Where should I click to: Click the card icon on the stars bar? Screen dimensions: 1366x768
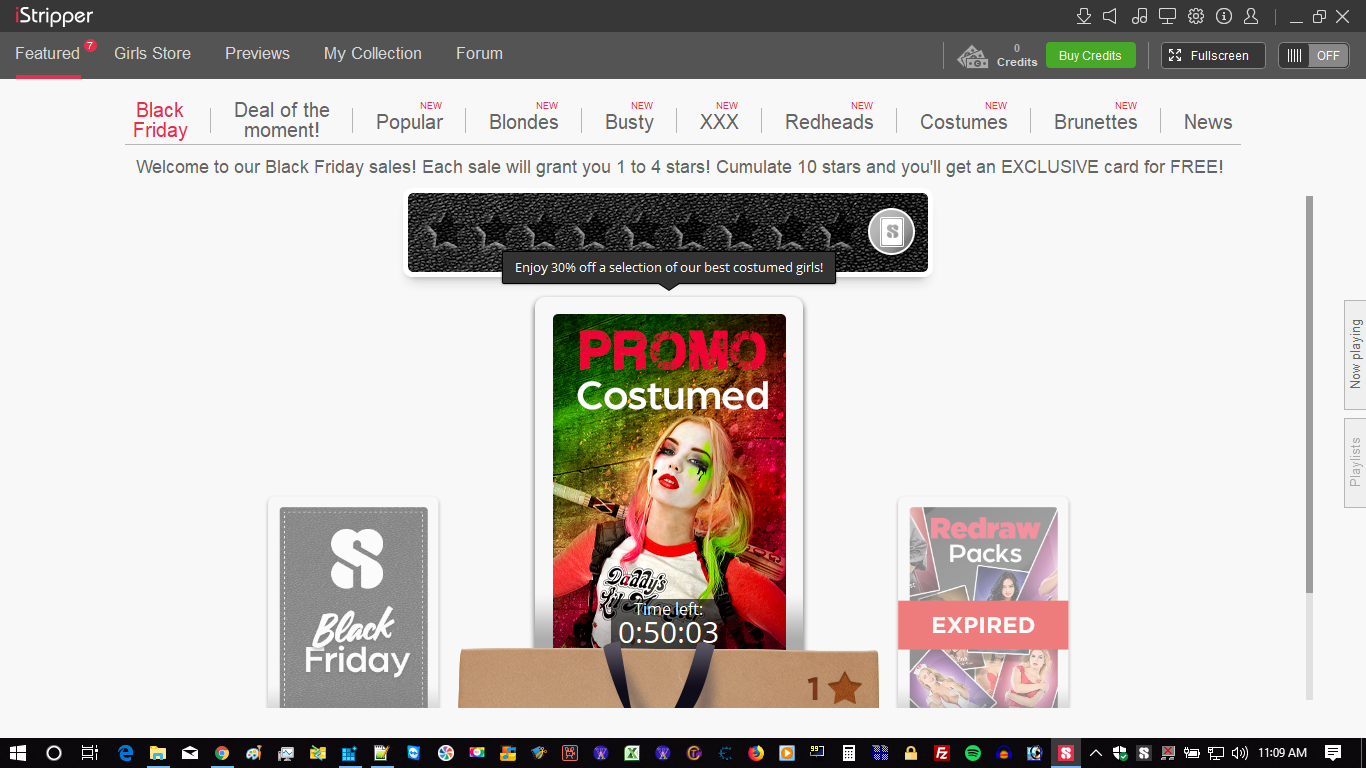(x=891, y=233)
